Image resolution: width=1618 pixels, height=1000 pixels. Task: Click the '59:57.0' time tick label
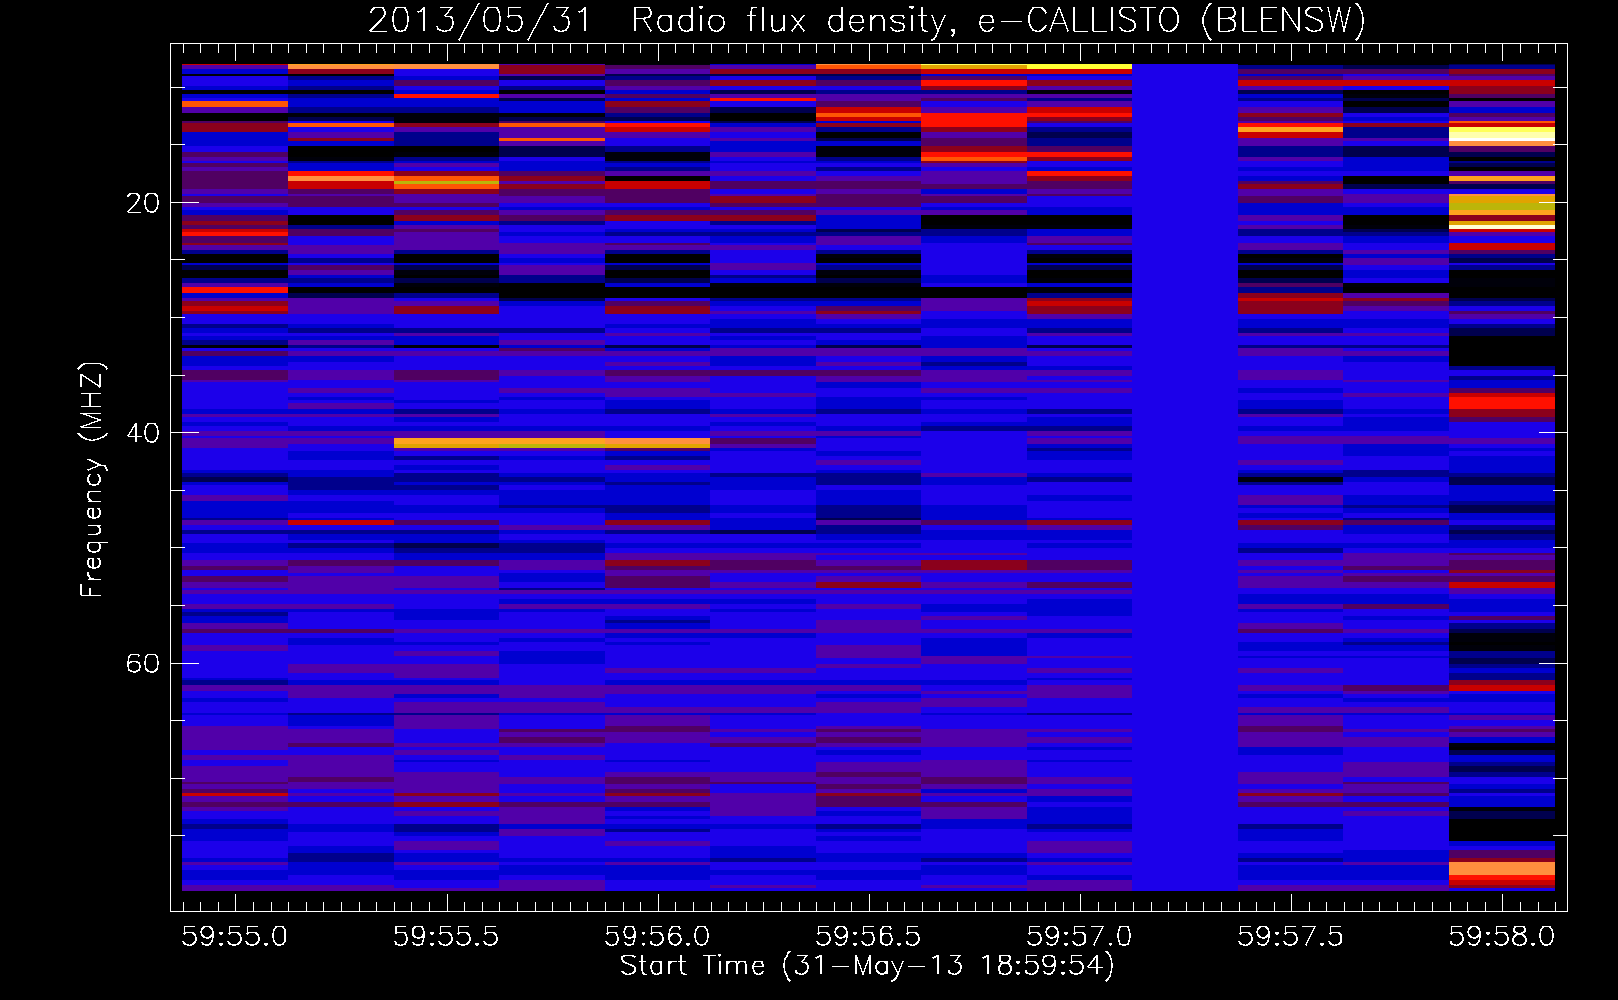[1080, 937]
